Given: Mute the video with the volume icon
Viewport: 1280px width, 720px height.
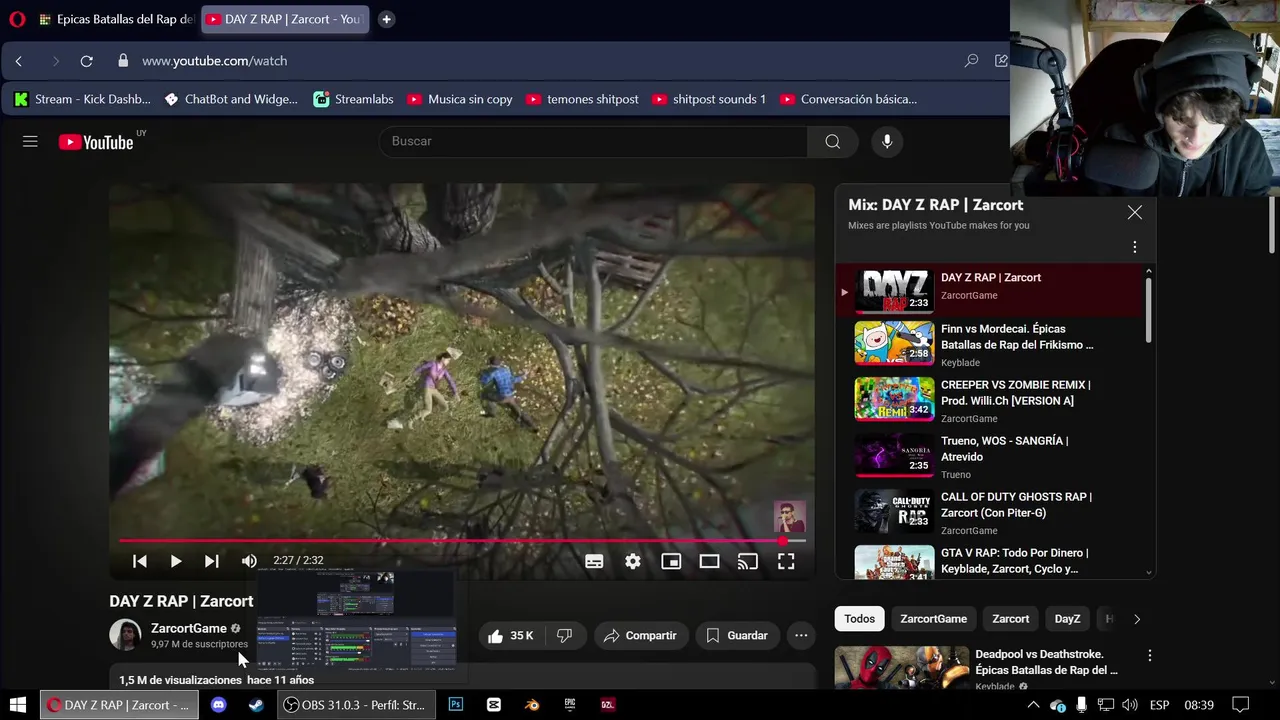Looking at the screenshot, I should coord(249,561).
